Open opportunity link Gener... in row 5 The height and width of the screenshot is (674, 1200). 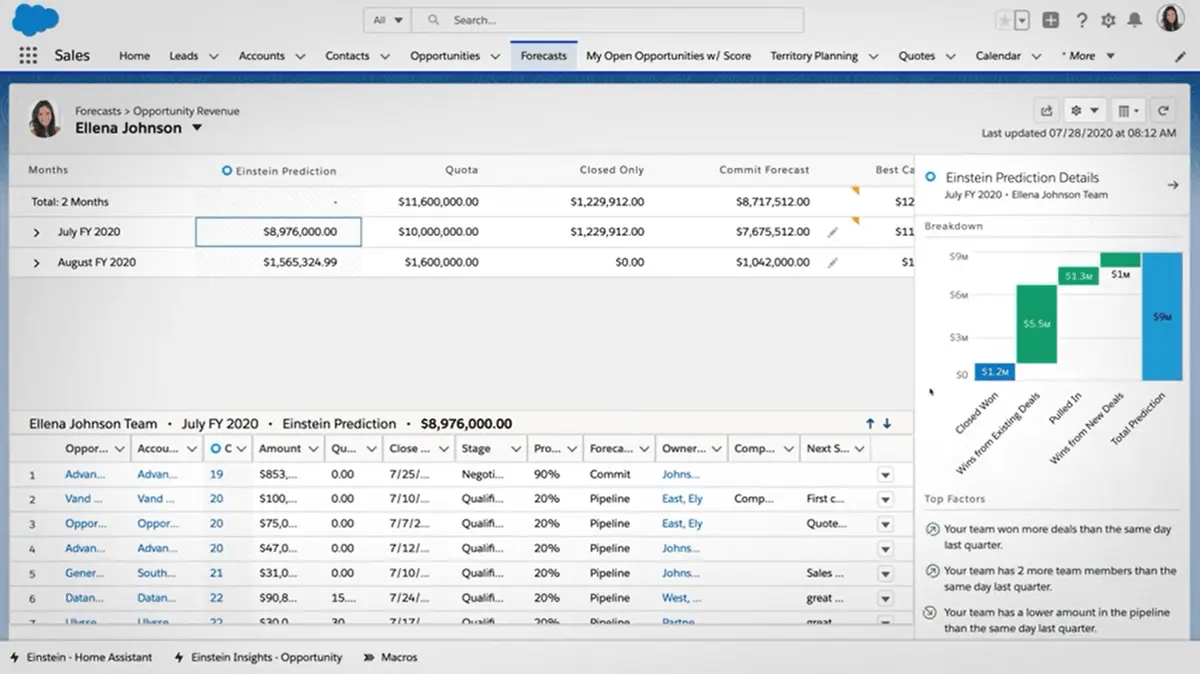point(84,574)
